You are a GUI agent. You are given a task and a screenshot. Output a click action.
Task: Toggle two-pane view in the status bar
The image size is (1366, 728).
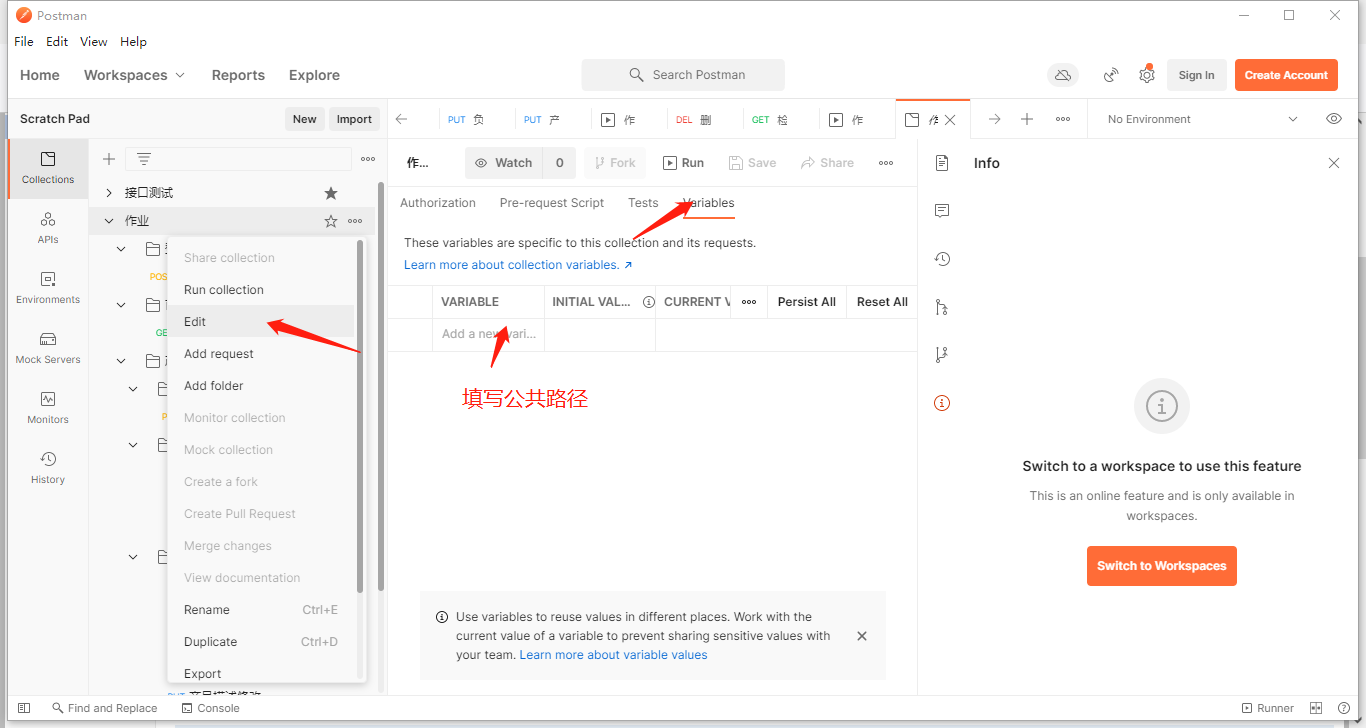click(1317, 708)
